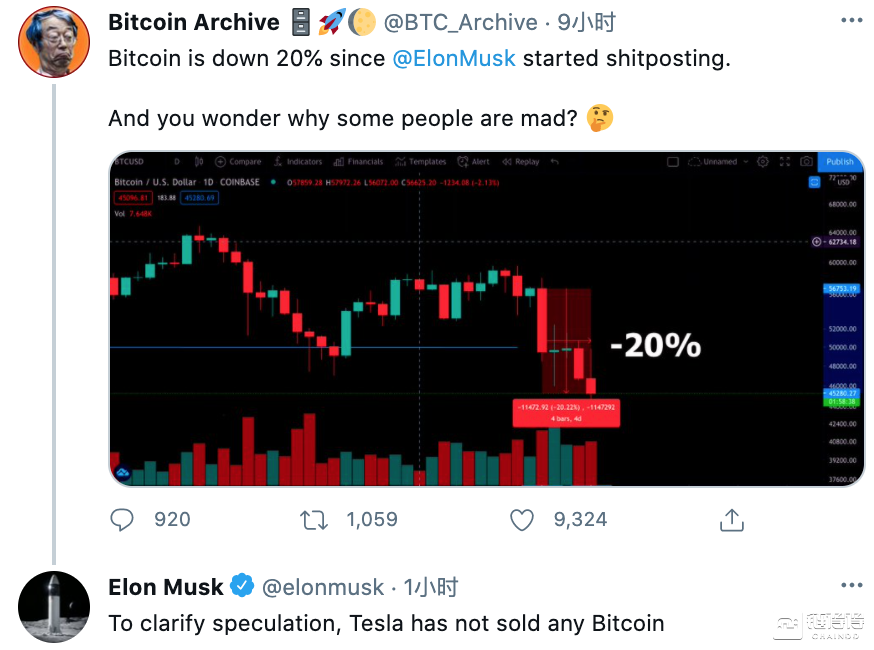Open Elon Musk's profile avatar
The width and height of the screenshot is (874, 650).
[54, 607]
